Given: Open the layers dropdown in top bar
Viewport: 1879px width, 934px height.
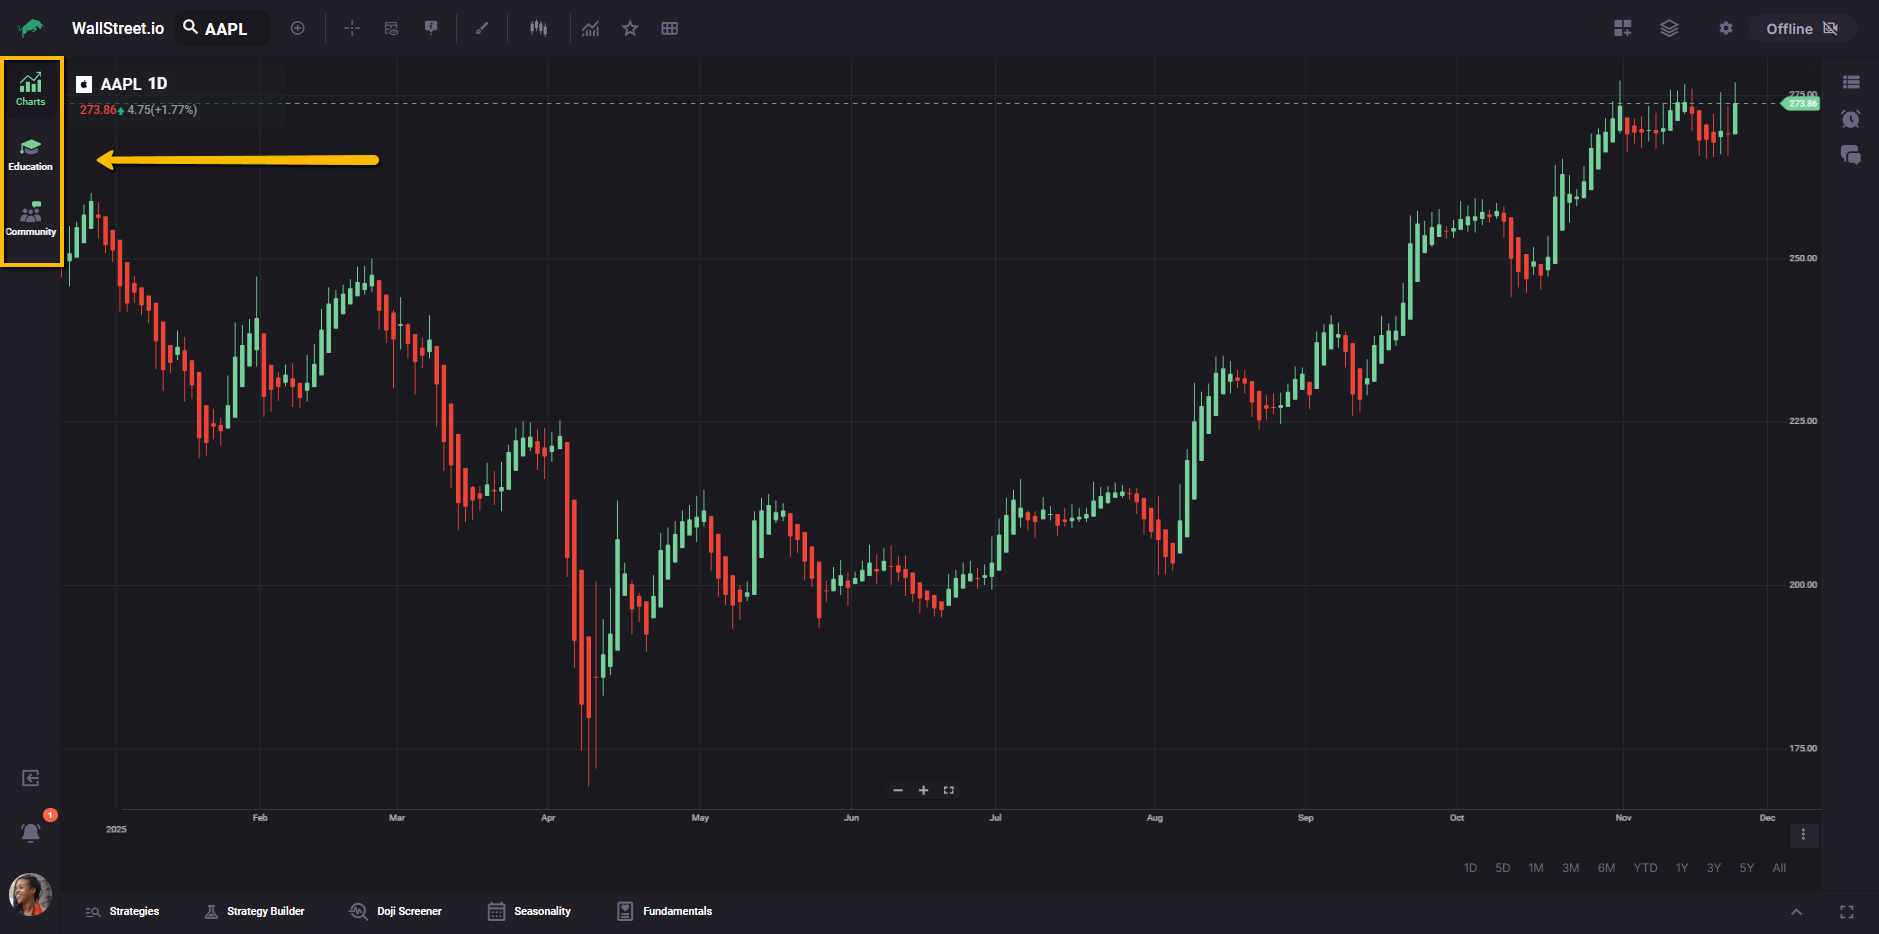Looking at the screenshot, I should [1669, 28].
